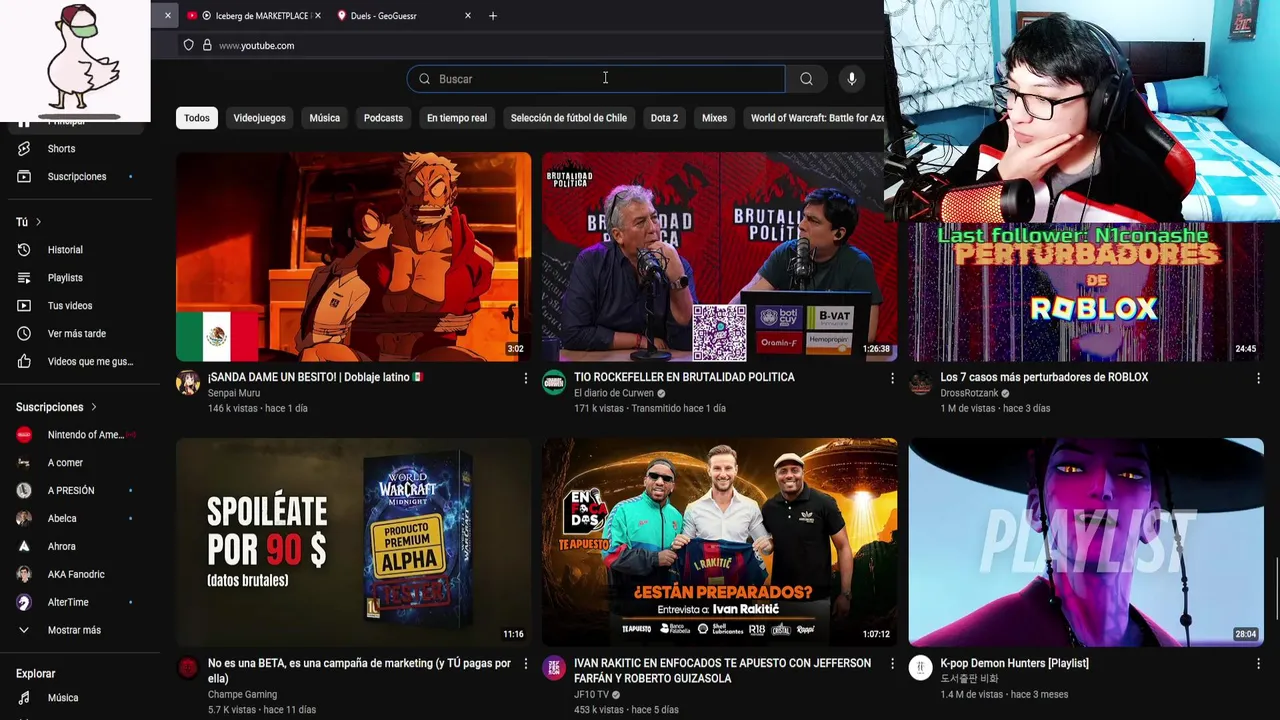
Task: Close the Duels - GeoGuessr tab
Action: (x=468, y=16)
